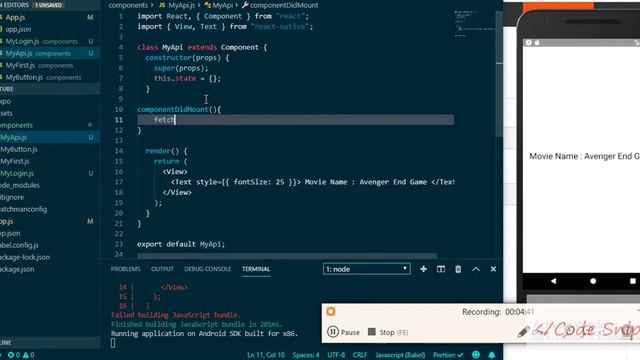Place cursor after fetch on line 11

pos(176,120)
